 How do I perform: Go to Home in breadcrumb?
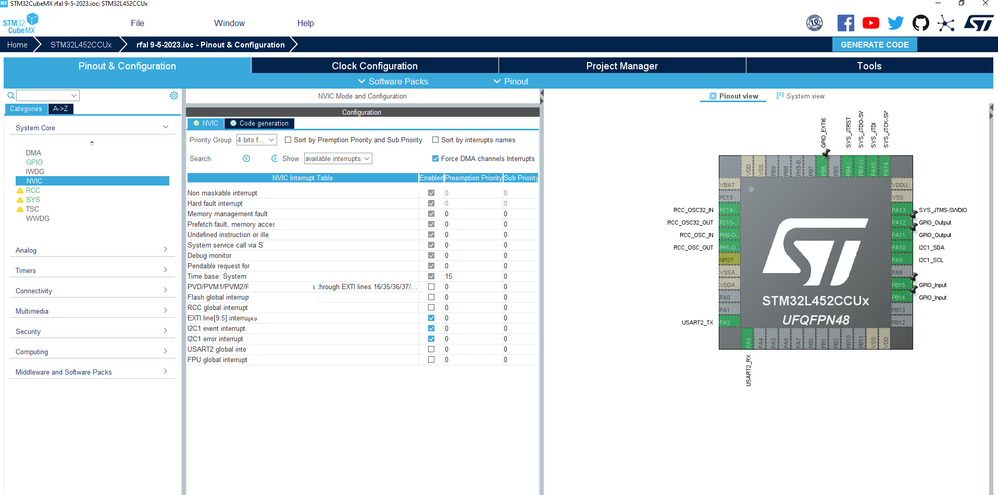[17, 45]
